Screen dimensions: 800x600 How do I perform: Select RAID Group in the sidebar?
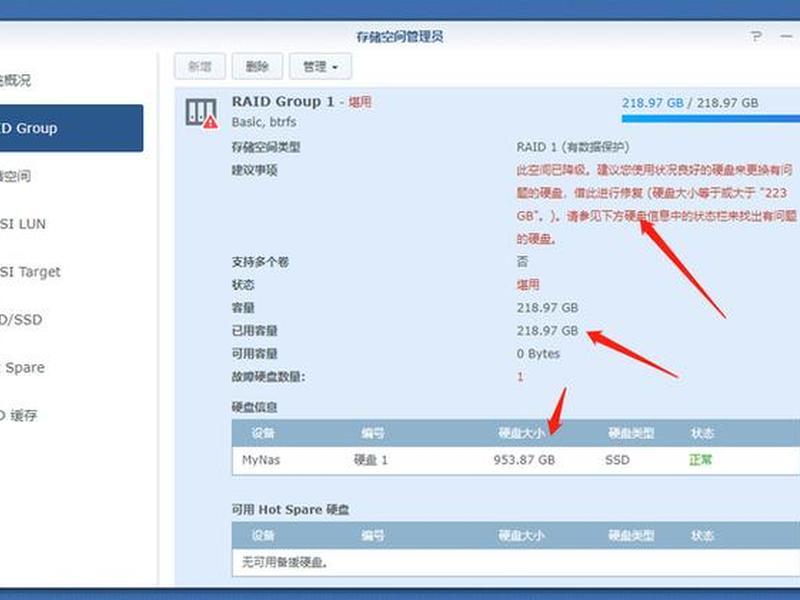71,128
